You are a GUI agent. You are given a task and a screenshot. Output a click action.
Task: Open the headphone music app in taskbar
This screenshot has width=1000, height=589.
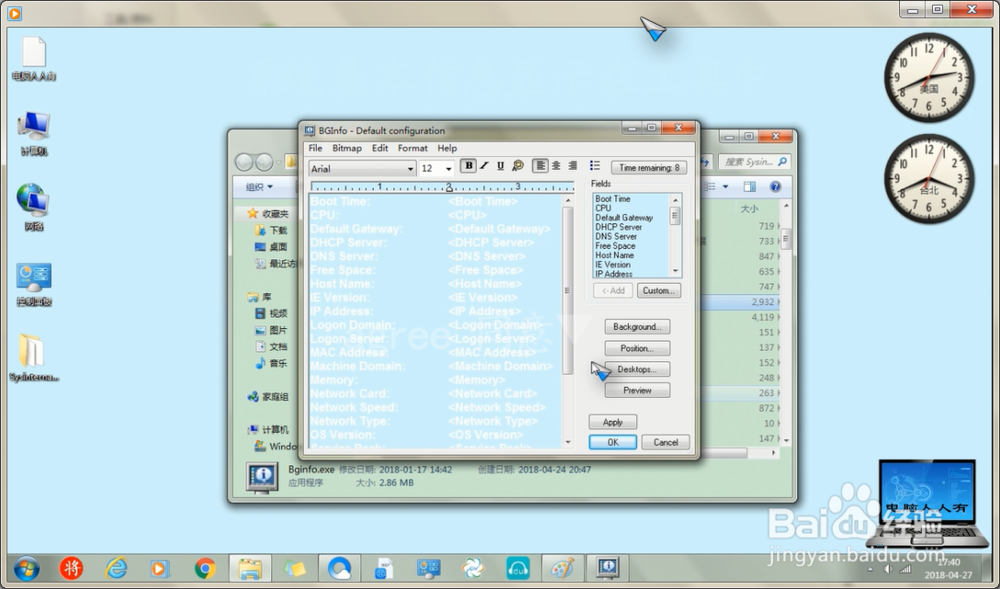click(518, 569)
